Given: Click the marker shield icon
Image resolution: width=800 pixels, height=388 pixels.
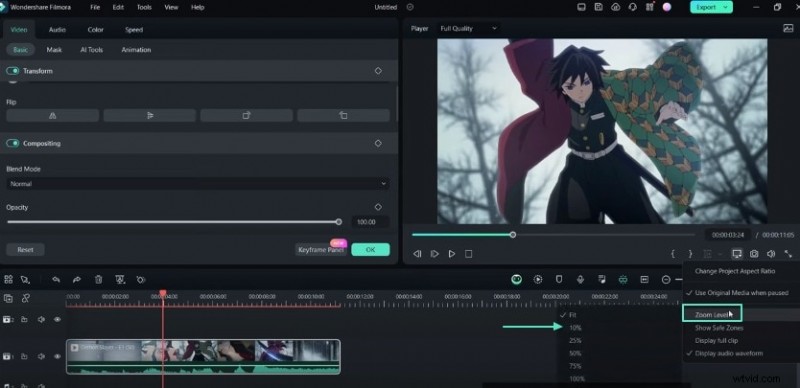Looking at the screenshot, I should pos(559,279).
